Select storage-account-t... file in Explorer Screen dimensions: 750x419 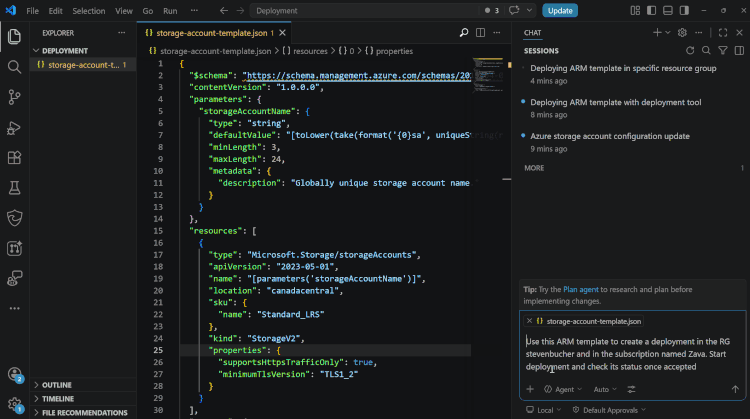coord(83,65)
